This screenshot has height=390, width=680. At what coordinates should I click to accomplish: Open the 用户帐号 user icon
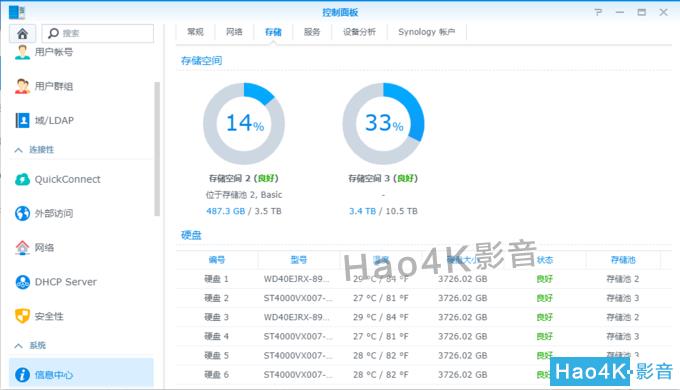(22, 52)
